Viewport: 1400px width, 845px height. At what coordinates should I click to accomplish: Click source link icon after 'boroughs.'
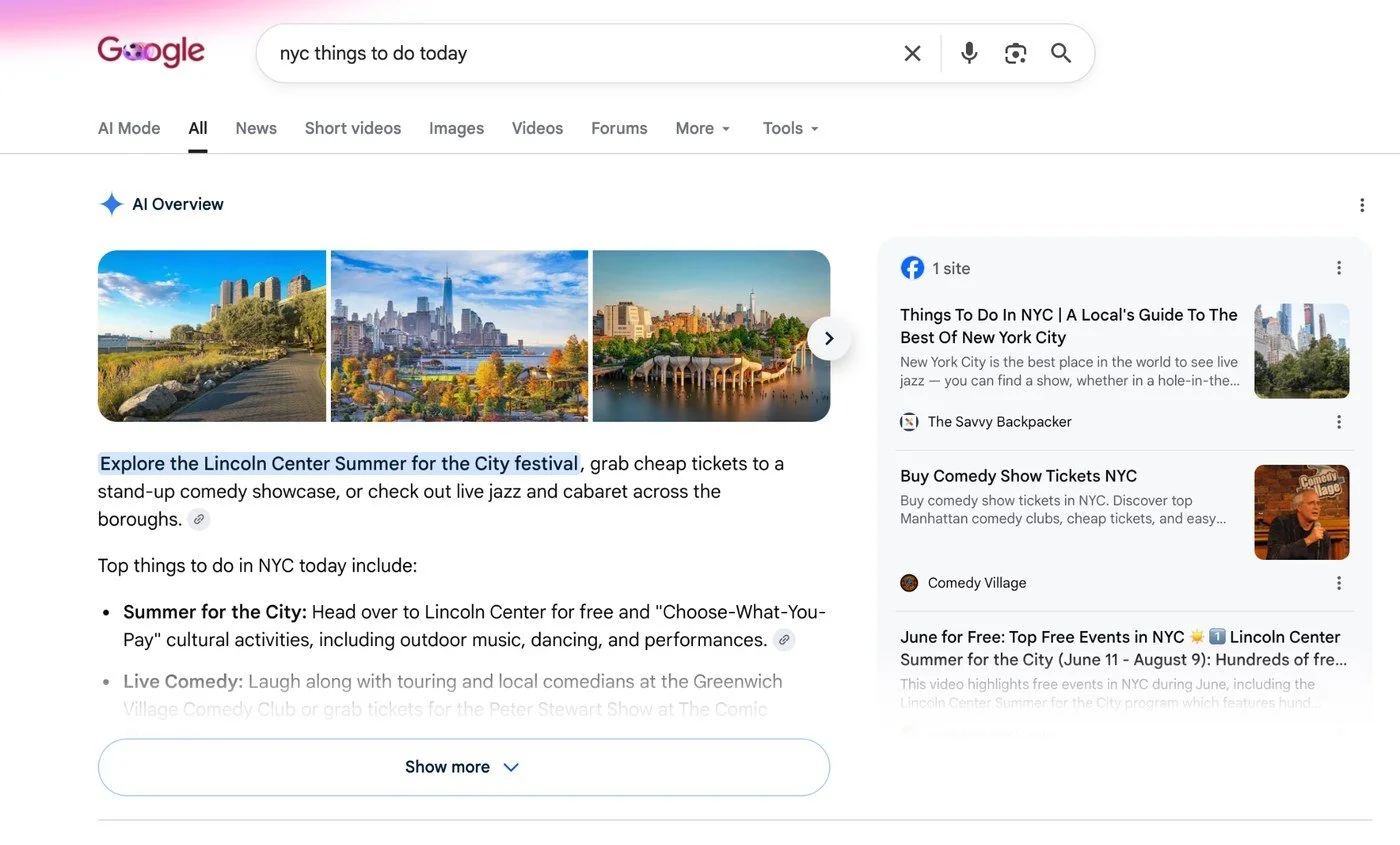[x=199, y=519]
